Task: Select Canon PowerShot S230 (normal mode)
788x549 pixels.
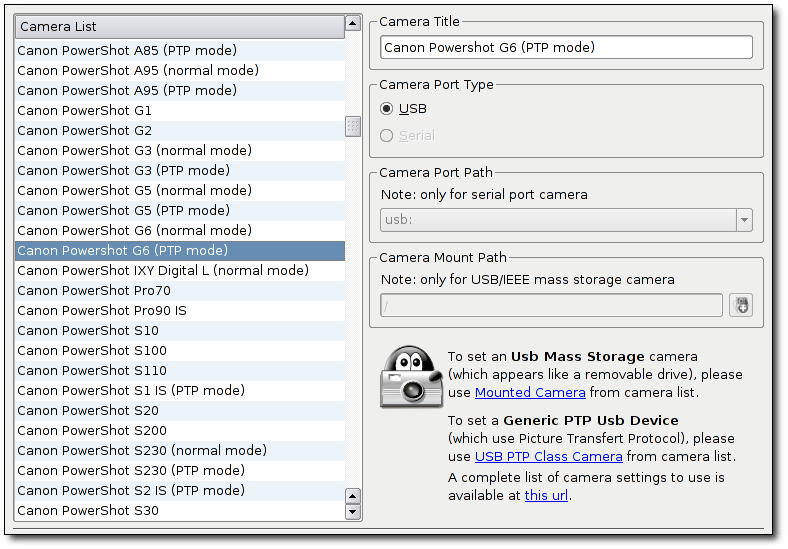Action: tap(180, 451)
